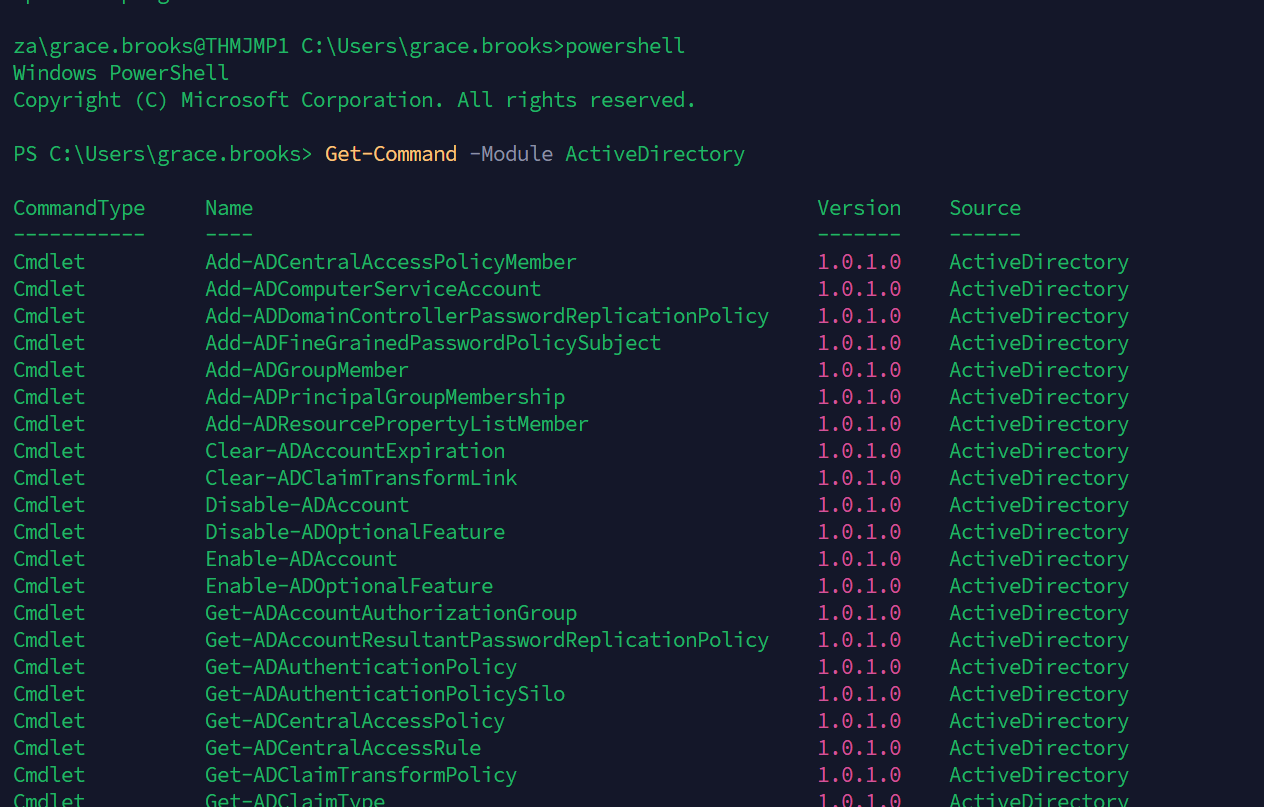Click version 1.0.1.0 in Add-ADGroupMember row
This screenshot has width=1264, height=807.
pos(859,370)
